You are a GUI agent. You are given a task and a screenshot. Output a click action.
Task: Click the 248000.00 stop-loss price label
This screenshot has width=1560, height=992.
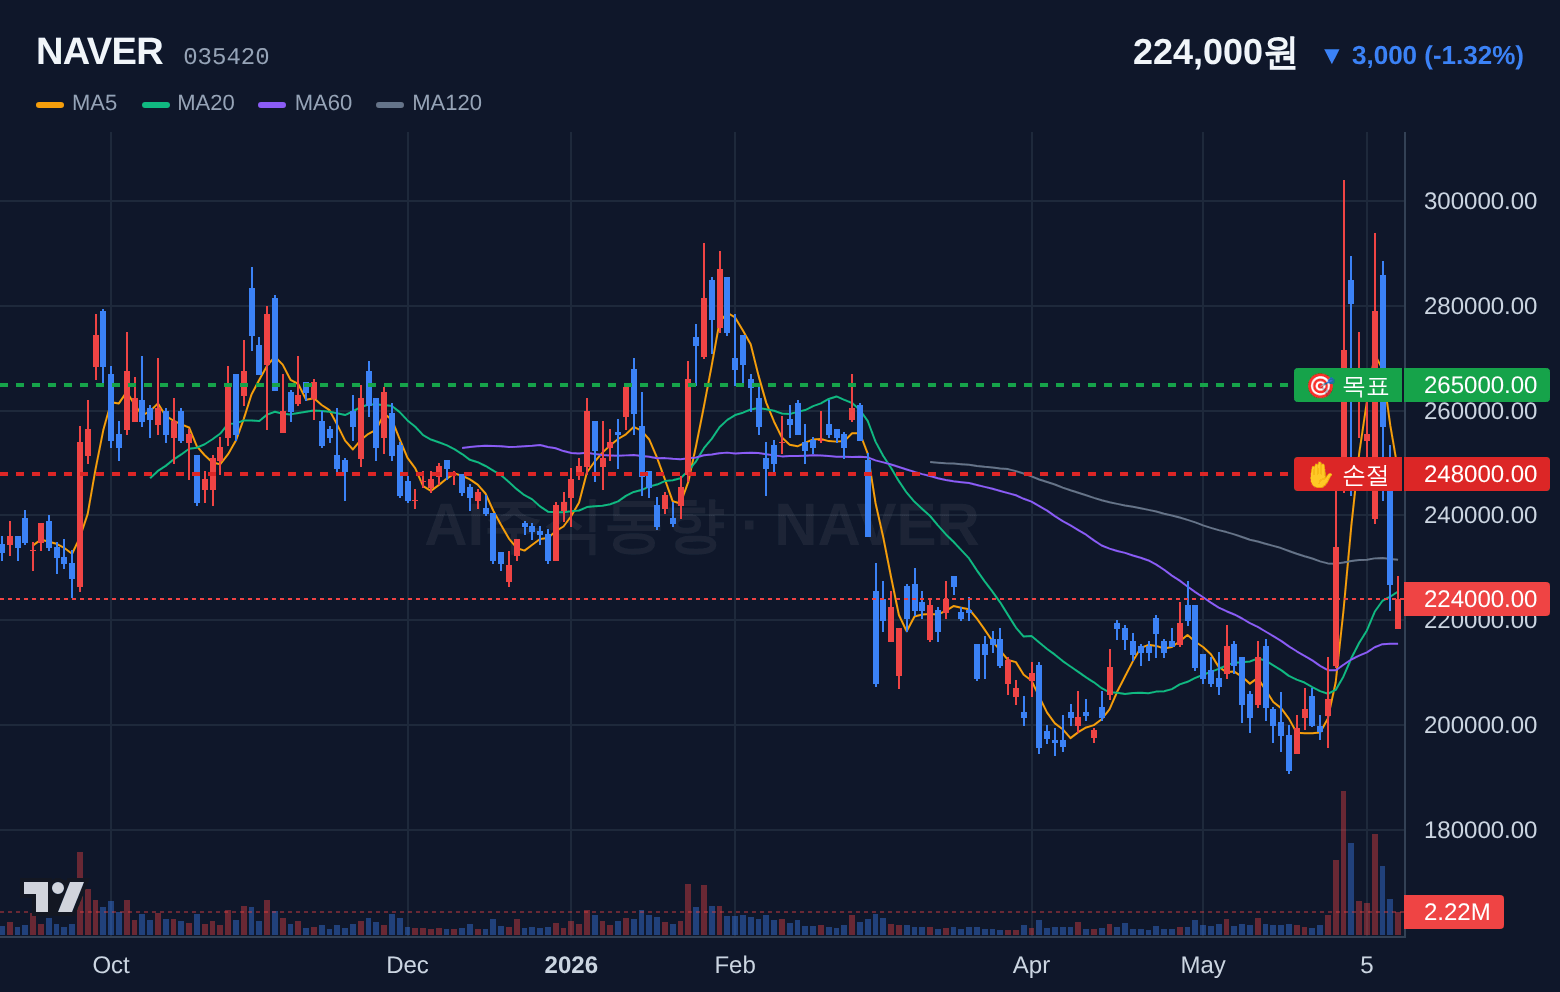point(1477,474)
